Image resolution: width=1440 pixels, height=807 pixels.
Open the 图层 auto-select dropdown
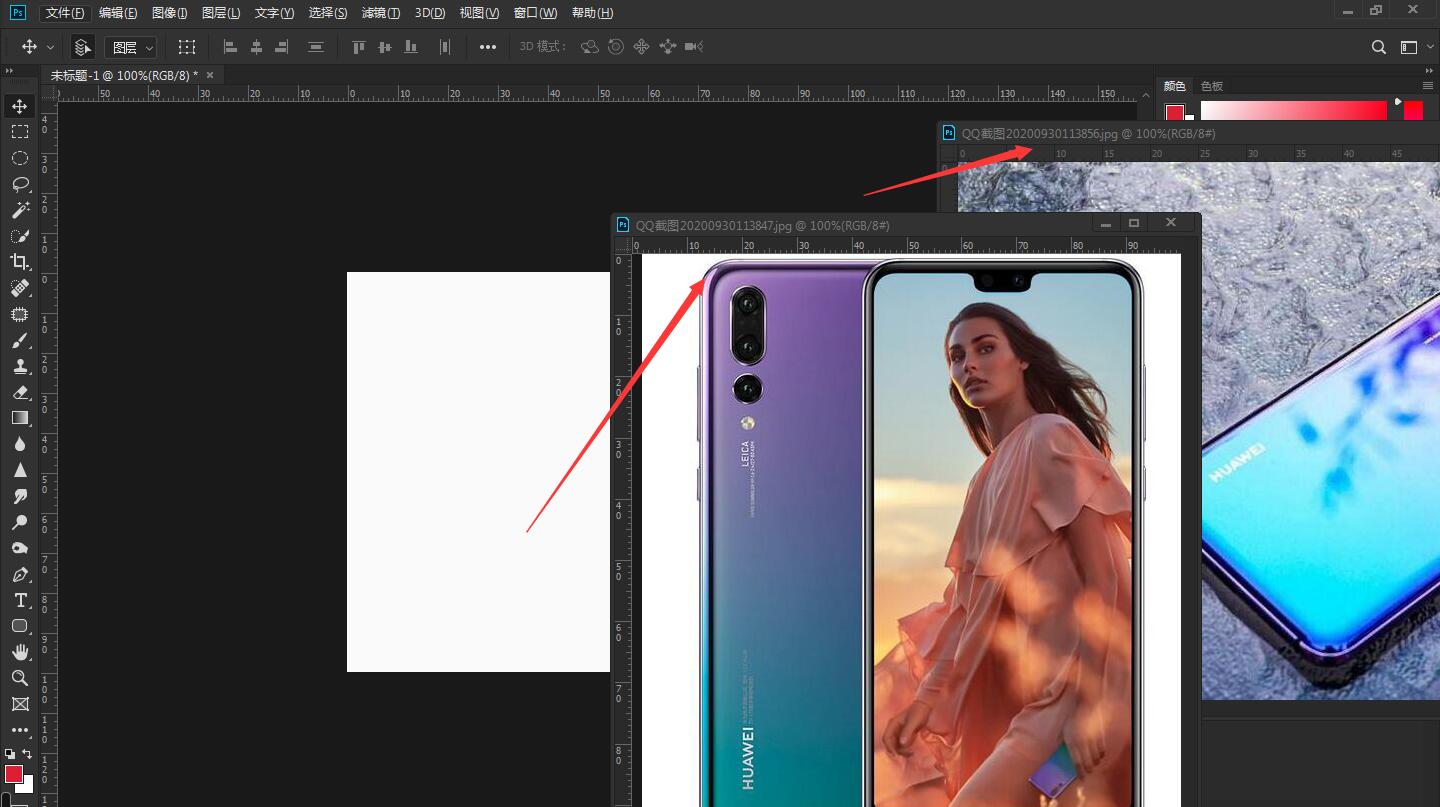tap(133, 47)
